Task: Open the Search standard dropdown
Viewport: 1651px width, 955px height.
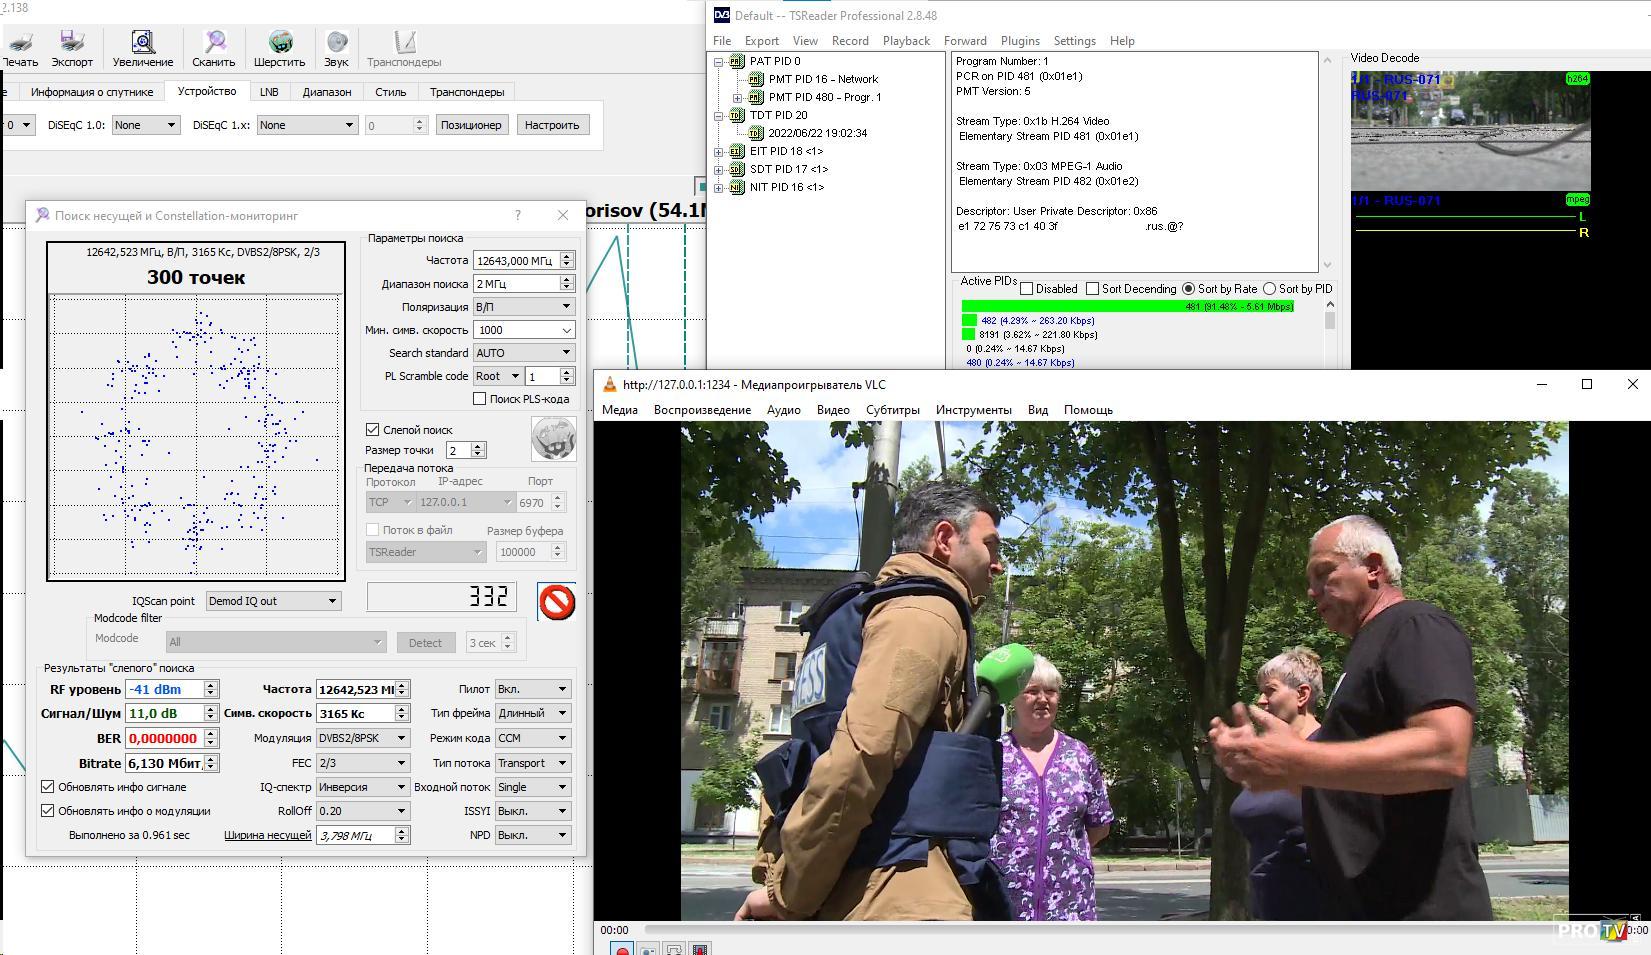Action: (x=523, y=353)
